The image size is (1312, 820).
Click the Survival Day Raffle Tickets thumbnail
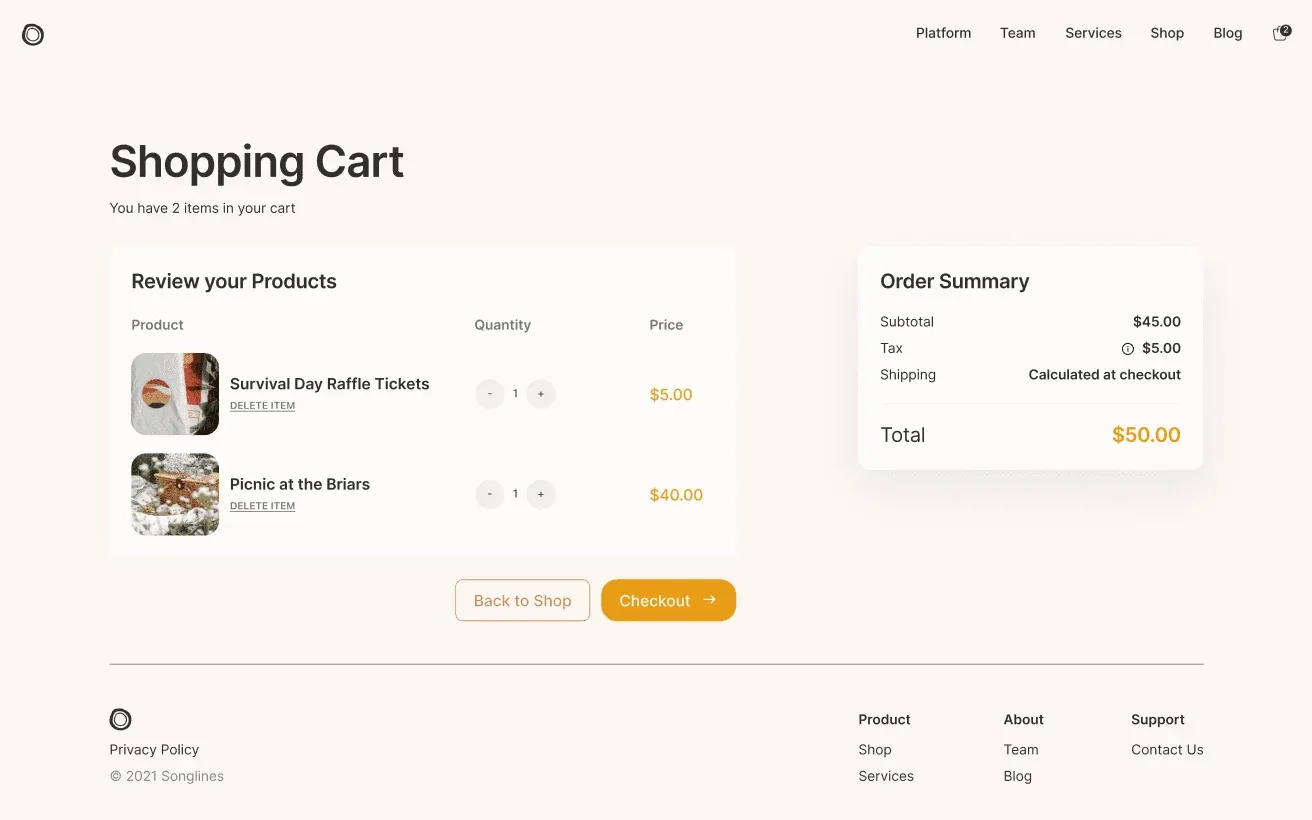[x=175, y=394]
